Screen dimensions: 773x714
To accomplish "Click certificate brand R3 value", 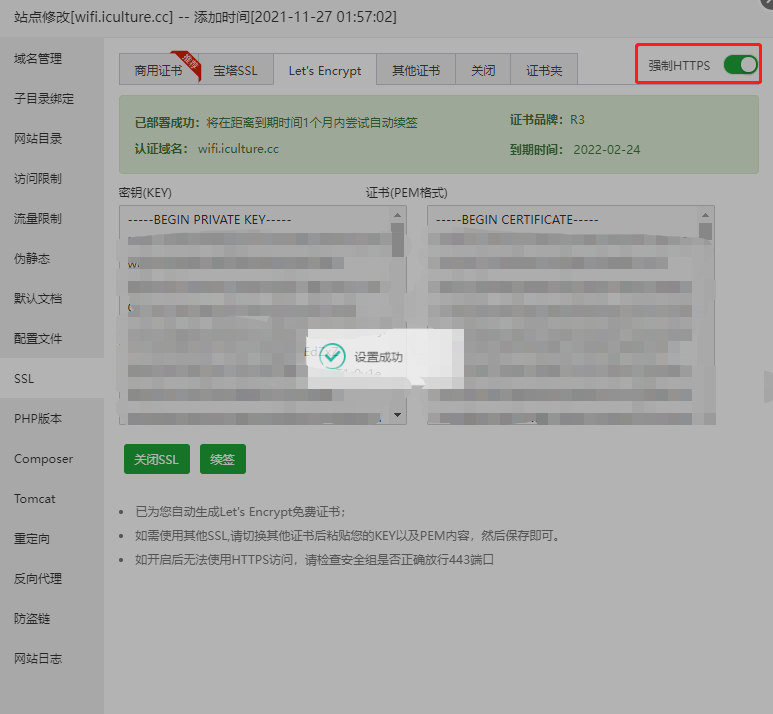I will pos(577,120).
